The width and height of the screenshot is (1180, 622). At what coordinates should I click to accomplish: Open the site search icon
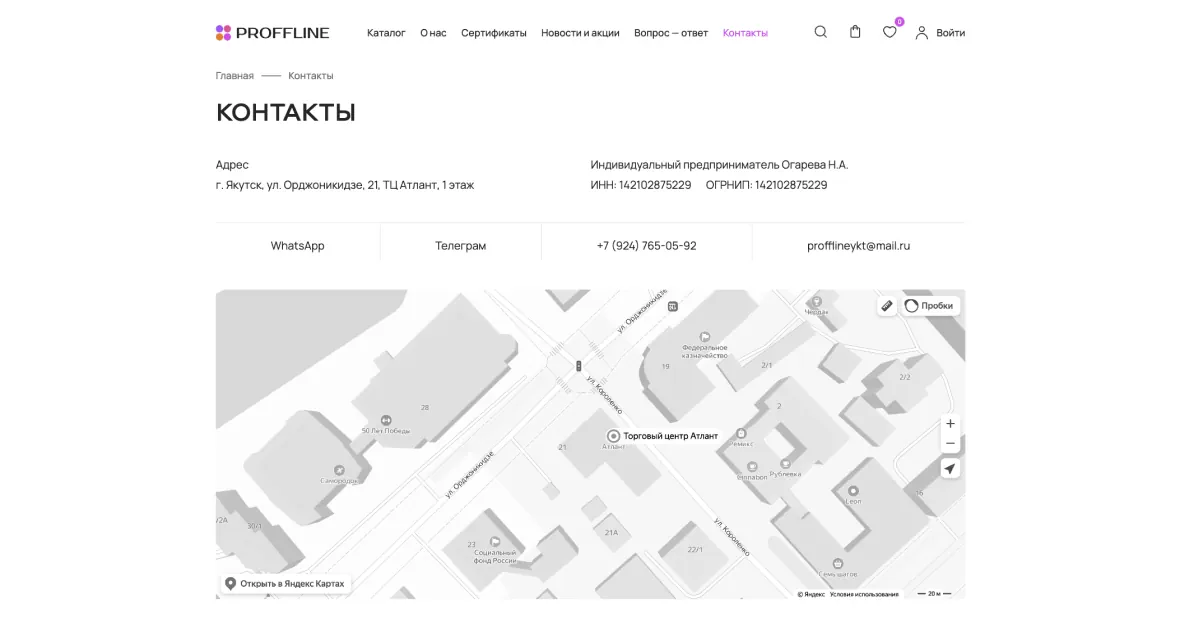(x=820, y=32)
